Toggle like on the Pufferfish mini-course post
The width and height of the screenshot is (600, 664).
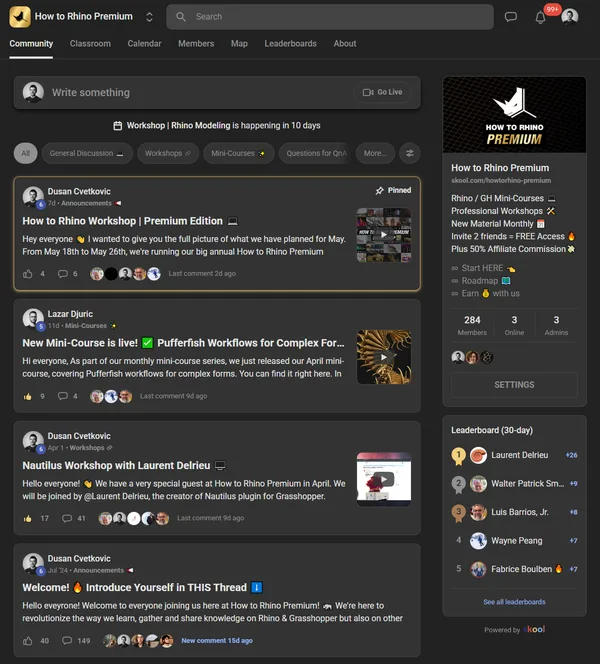tap(28, 396)
